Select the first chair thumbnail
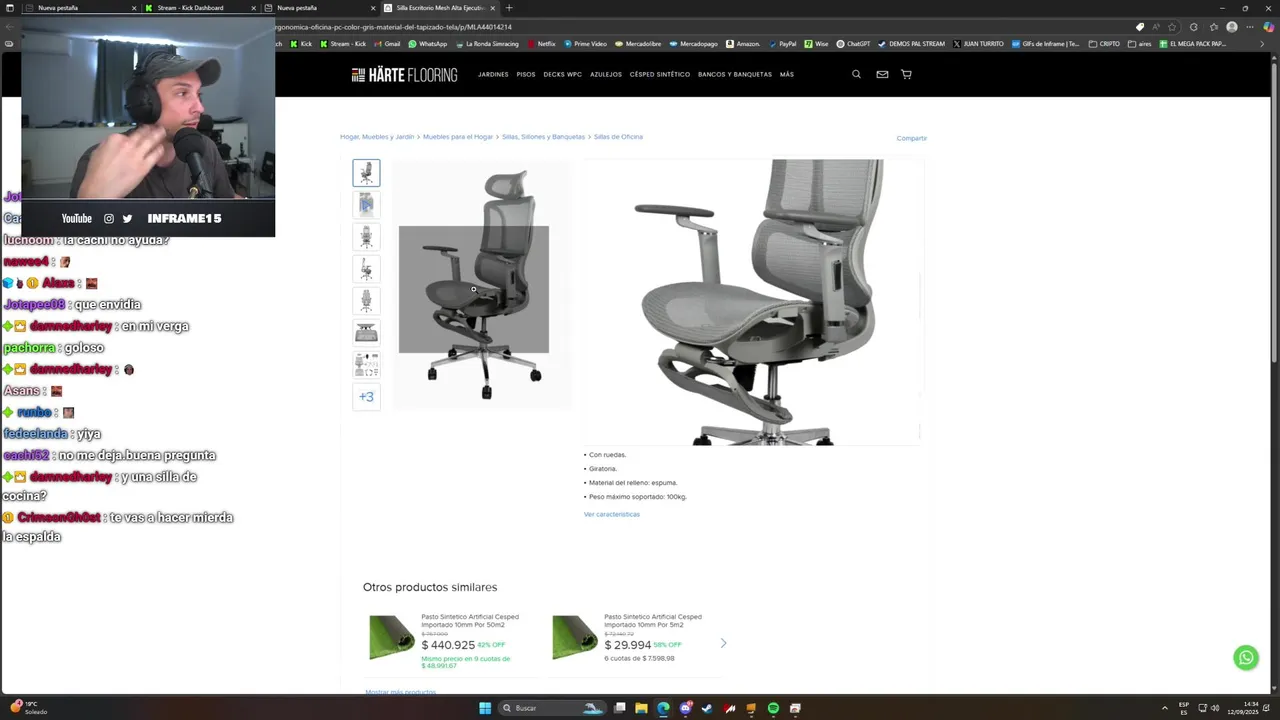This screenshot has width=1280, height=720. (366, 173)
